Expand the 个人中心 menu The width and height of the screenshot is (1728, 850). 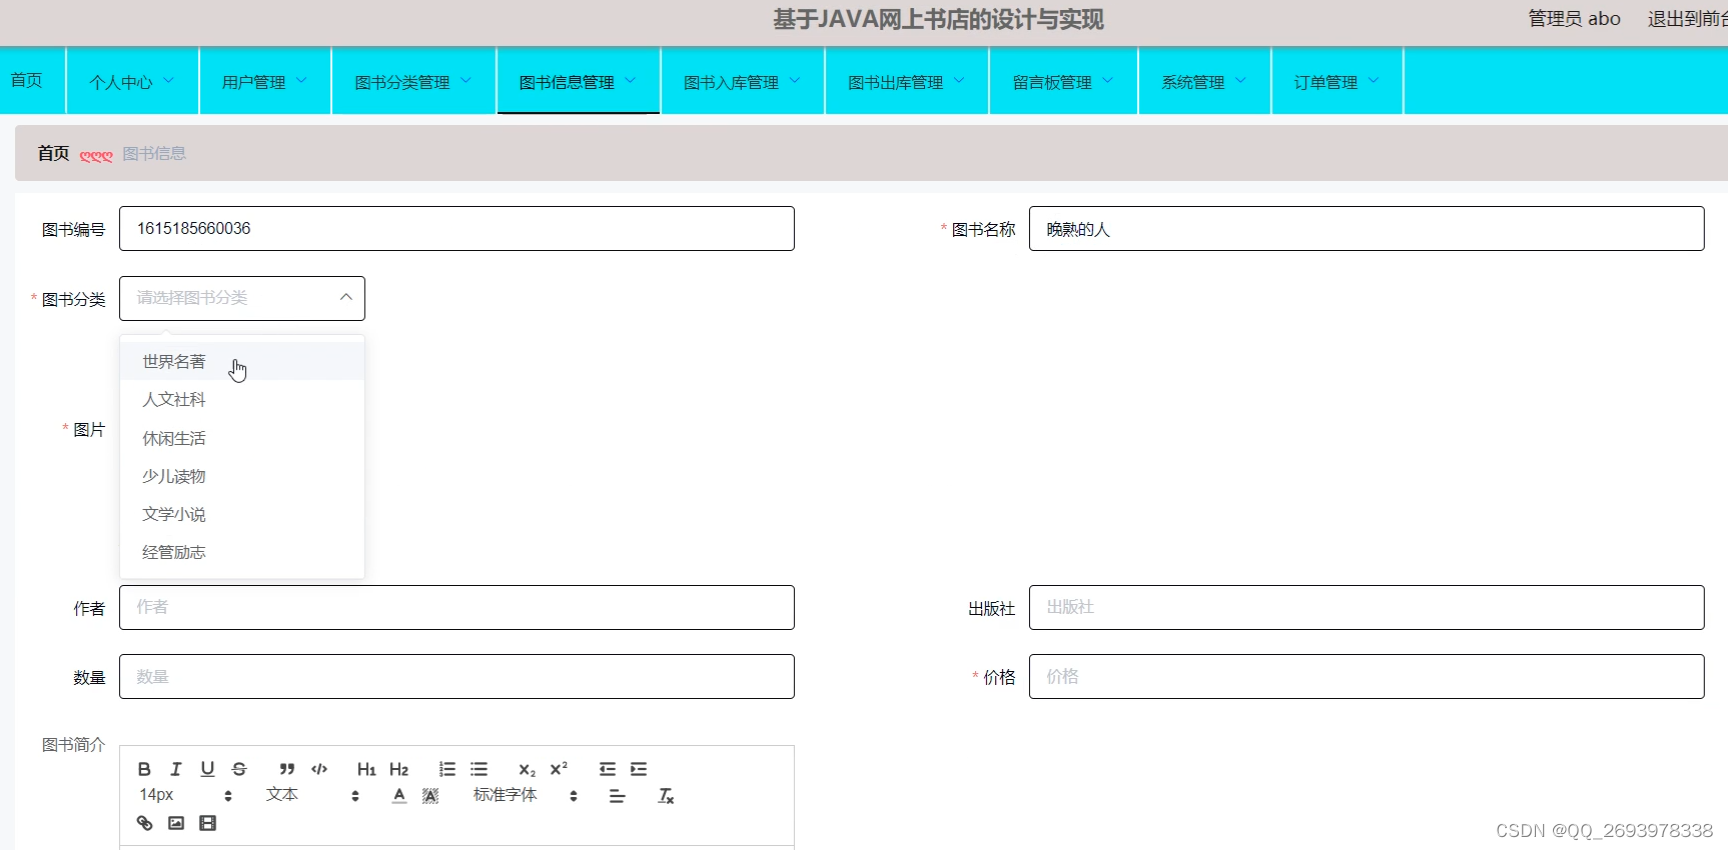132,82
